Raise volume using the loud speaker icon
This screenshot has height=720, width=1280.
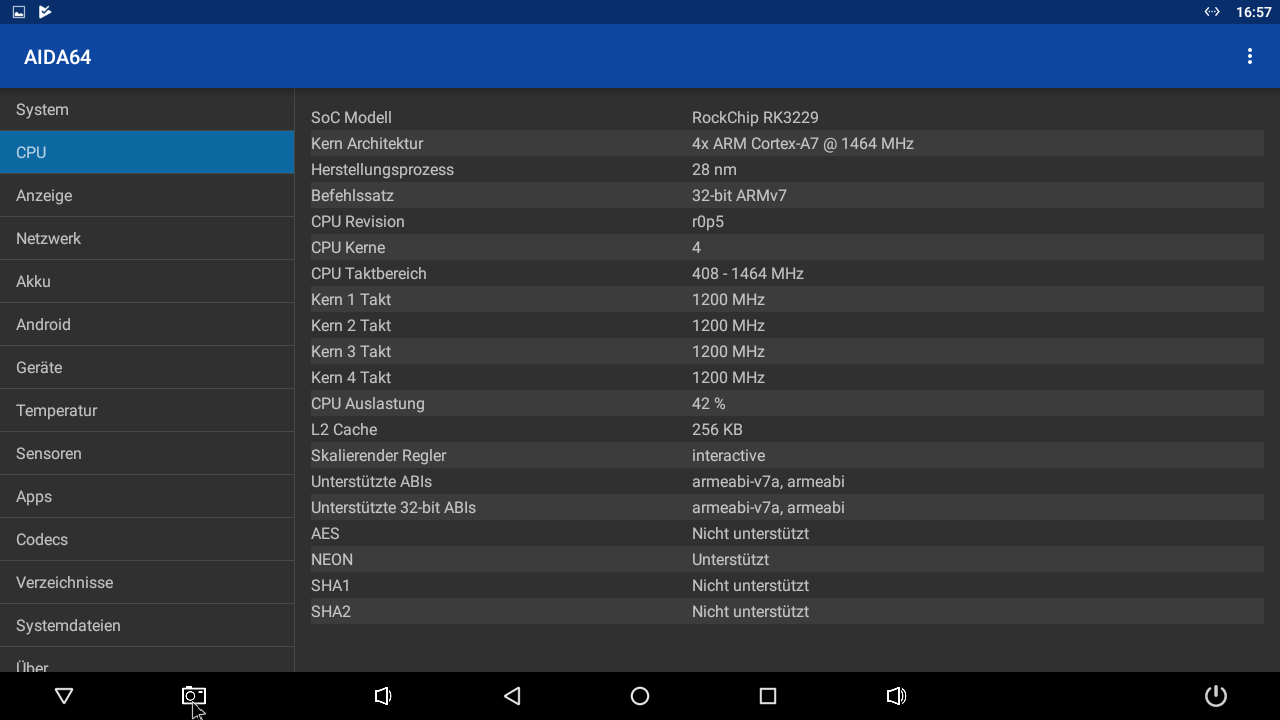point(896,696)
